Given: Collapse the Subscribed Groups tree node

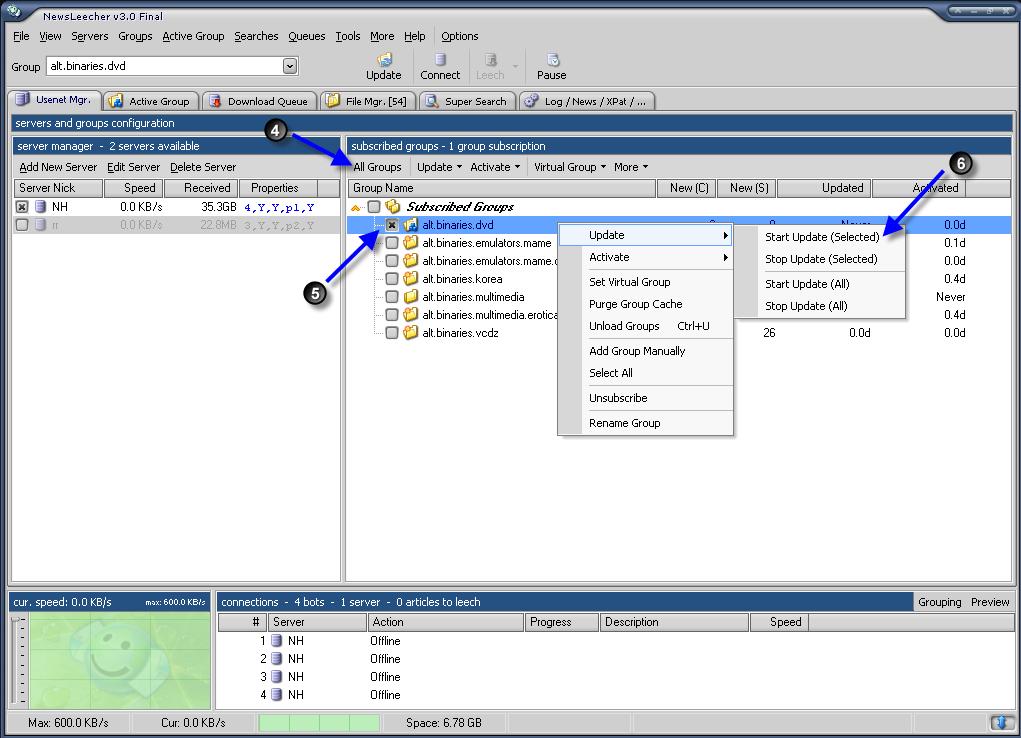Looking at the screenshot, I should (x=356, y=207).
